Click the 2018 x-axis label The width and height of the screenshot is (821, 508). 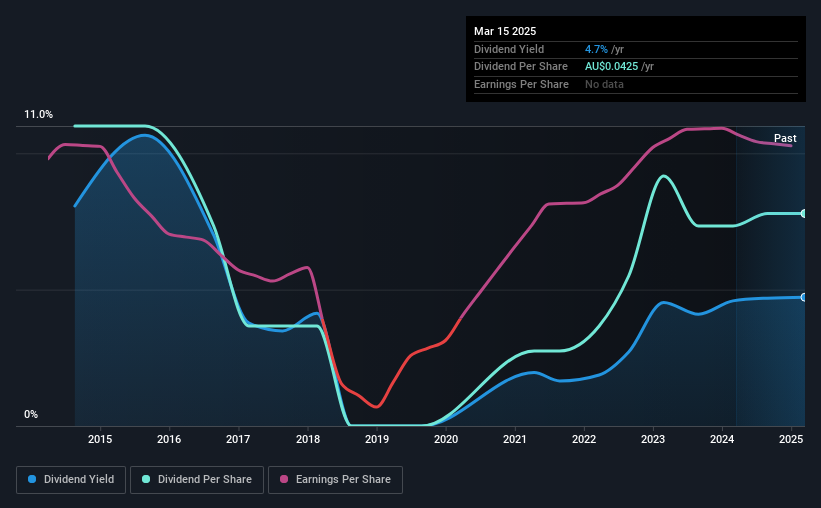tap(308, 439)
